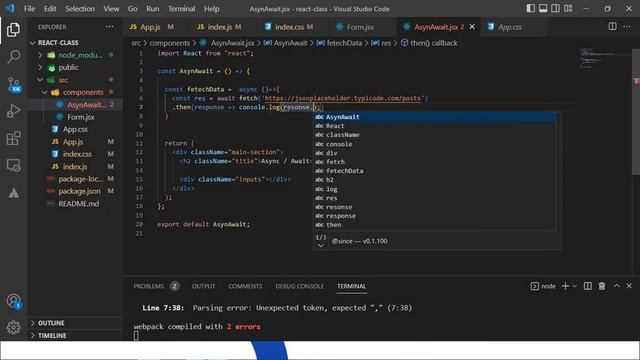The image size is (640, 360).
Task: Open the Extensions view
Action: 13,138
